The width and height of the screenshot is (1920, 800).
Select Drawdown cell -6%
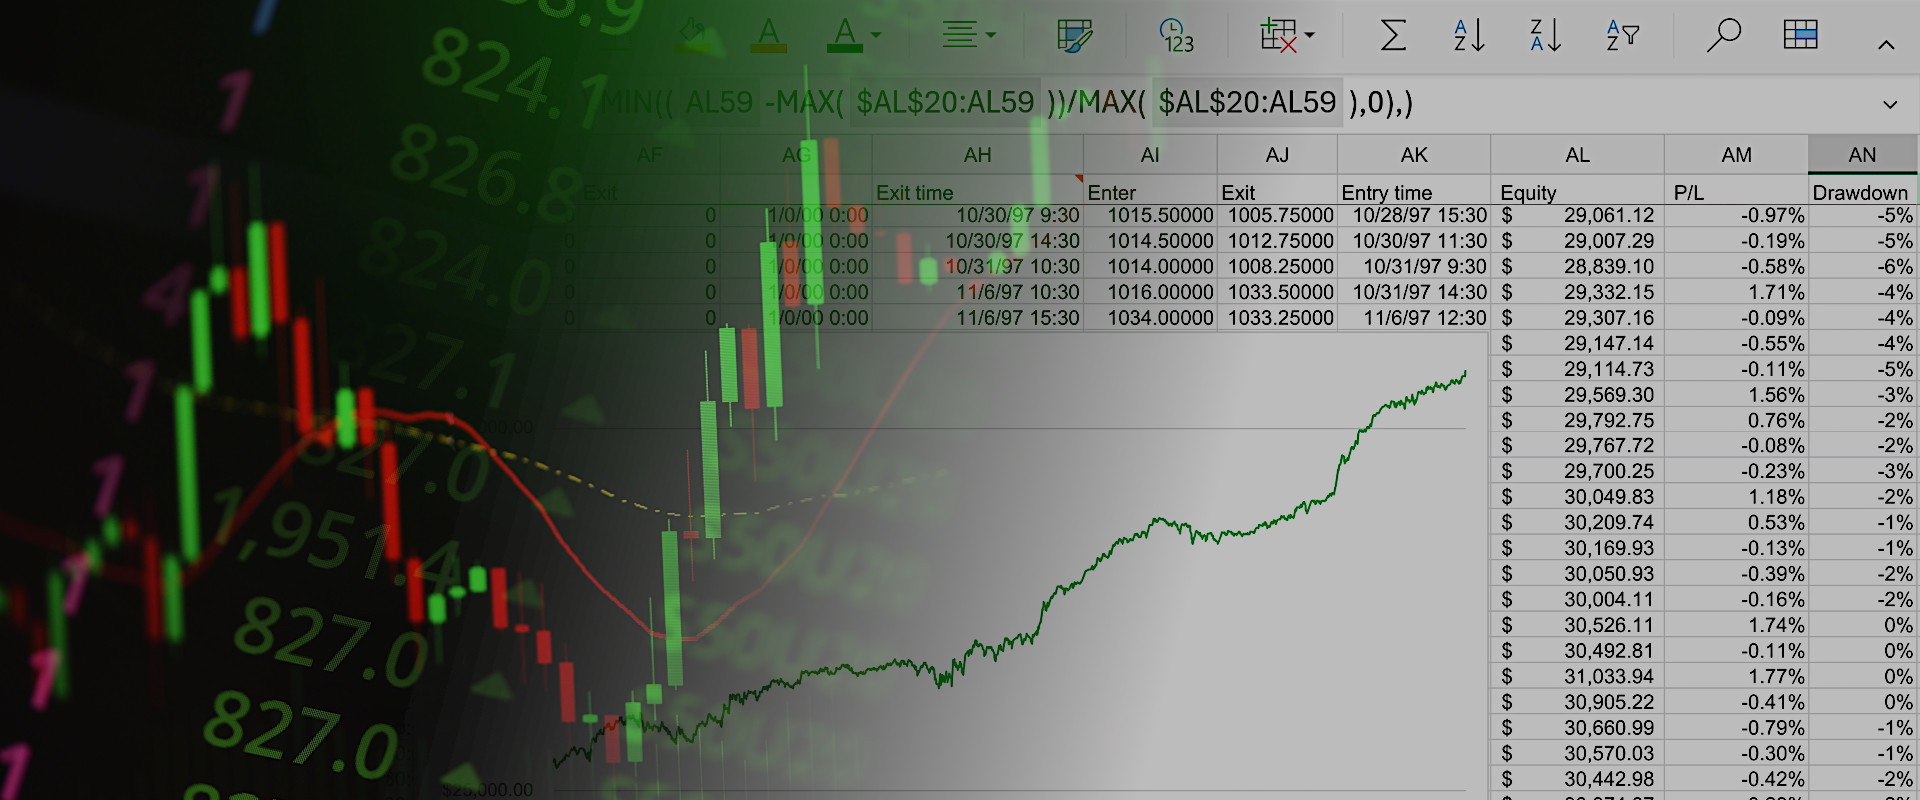click(1862, 266)
